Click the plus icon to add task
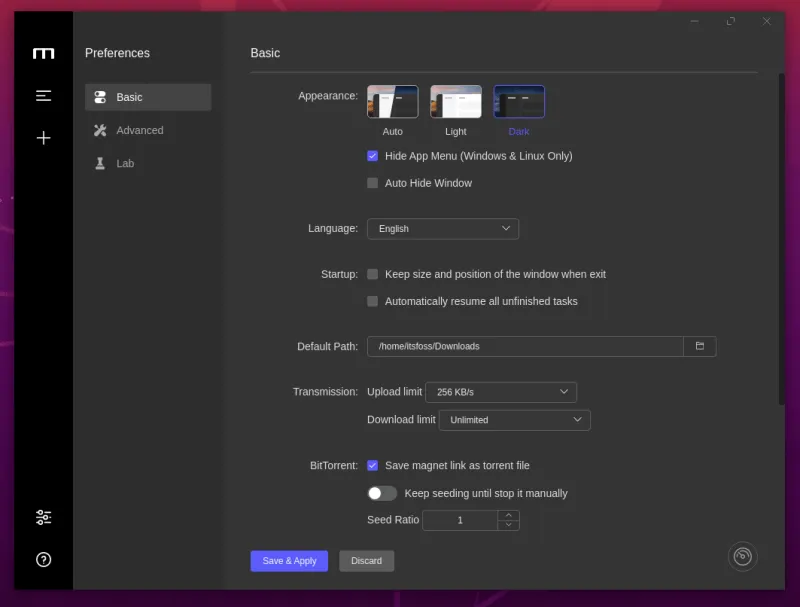The width and height of the screenshot is (800, 607). (43, 138)
